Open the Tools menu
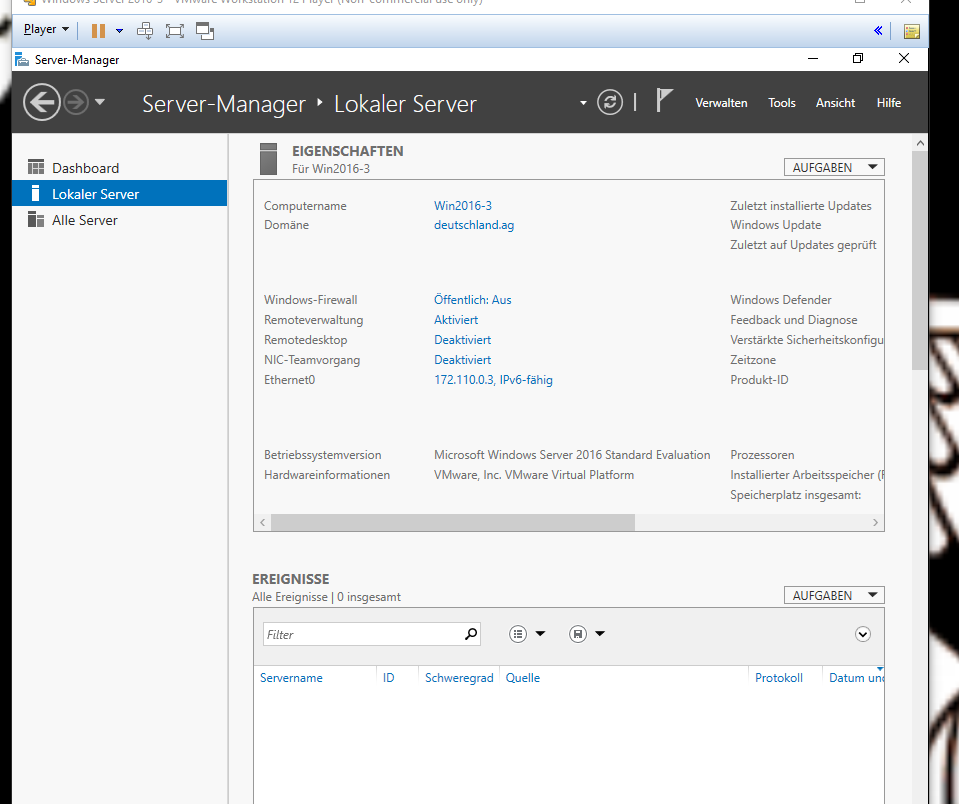Screen dimensions: 959x804 (x=781, y=103)
